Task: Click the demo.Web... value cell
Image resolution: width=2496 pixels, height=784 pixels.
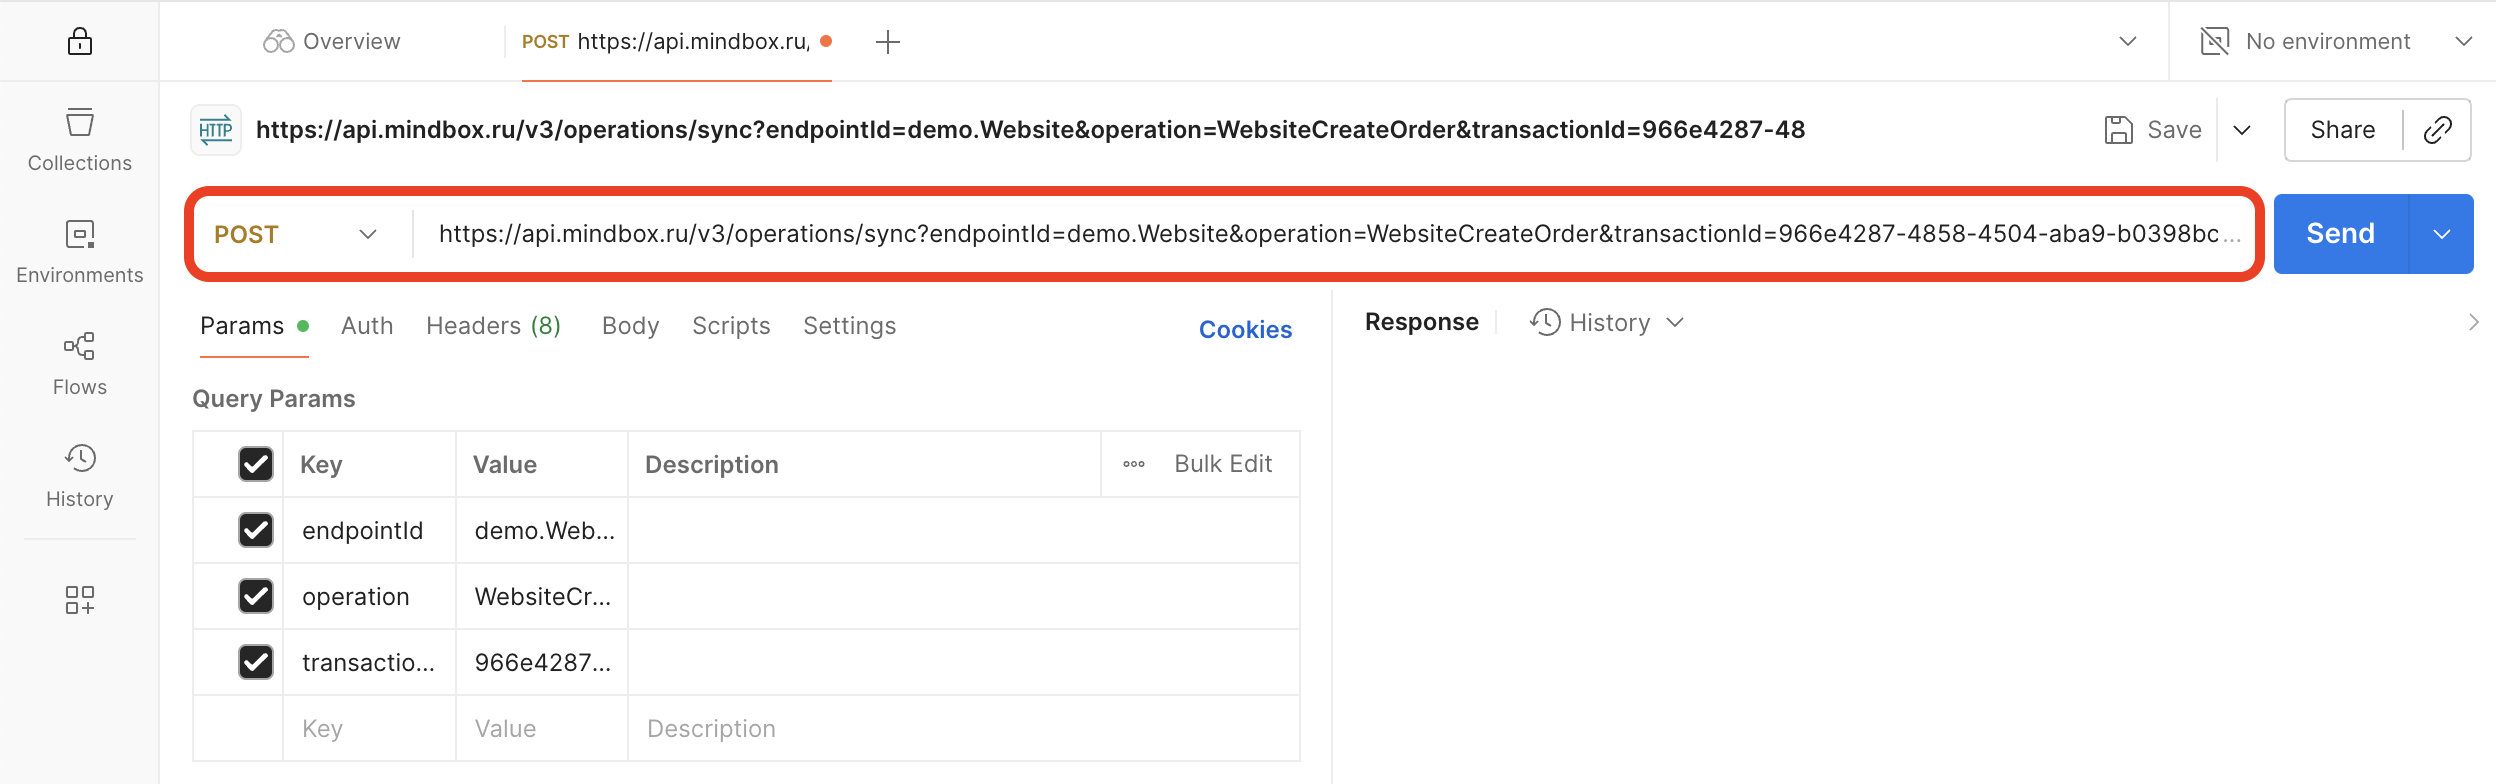Action: 541,531
